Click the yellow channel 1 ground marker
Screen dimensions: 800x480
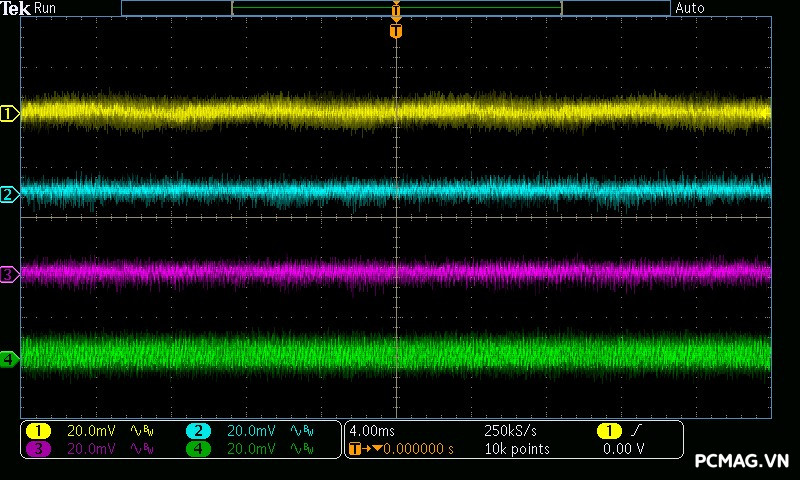point(9,114)
